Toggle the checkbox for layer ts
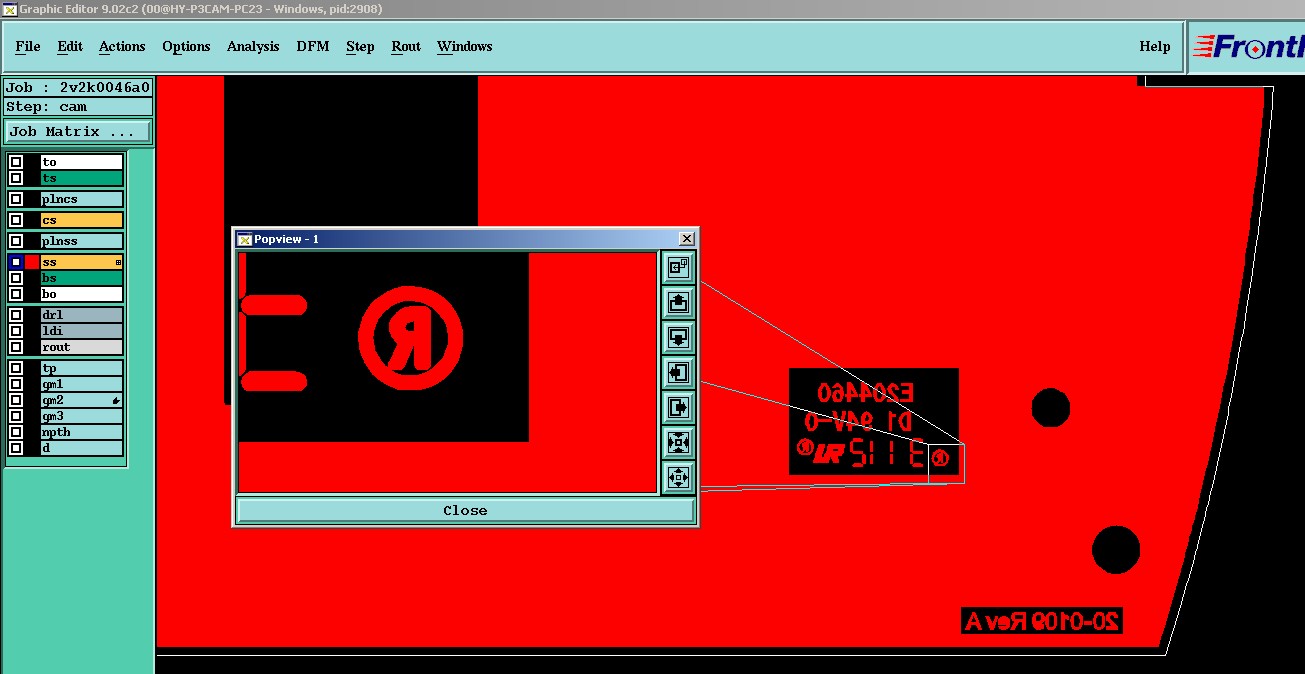The width and height of the screenshot is (1305, 674). [x=16, y=178]
